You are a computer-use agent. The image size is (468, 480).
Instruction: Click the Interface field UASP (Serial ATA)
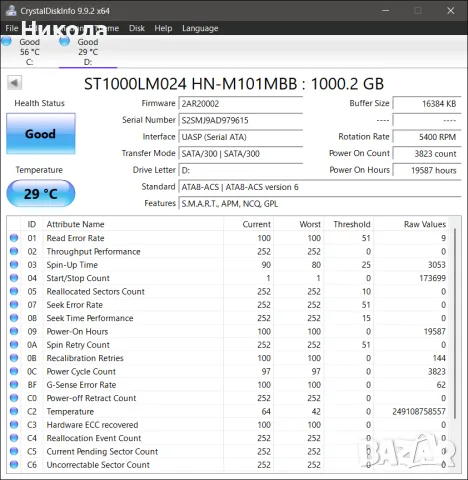(x=241, y=137)
